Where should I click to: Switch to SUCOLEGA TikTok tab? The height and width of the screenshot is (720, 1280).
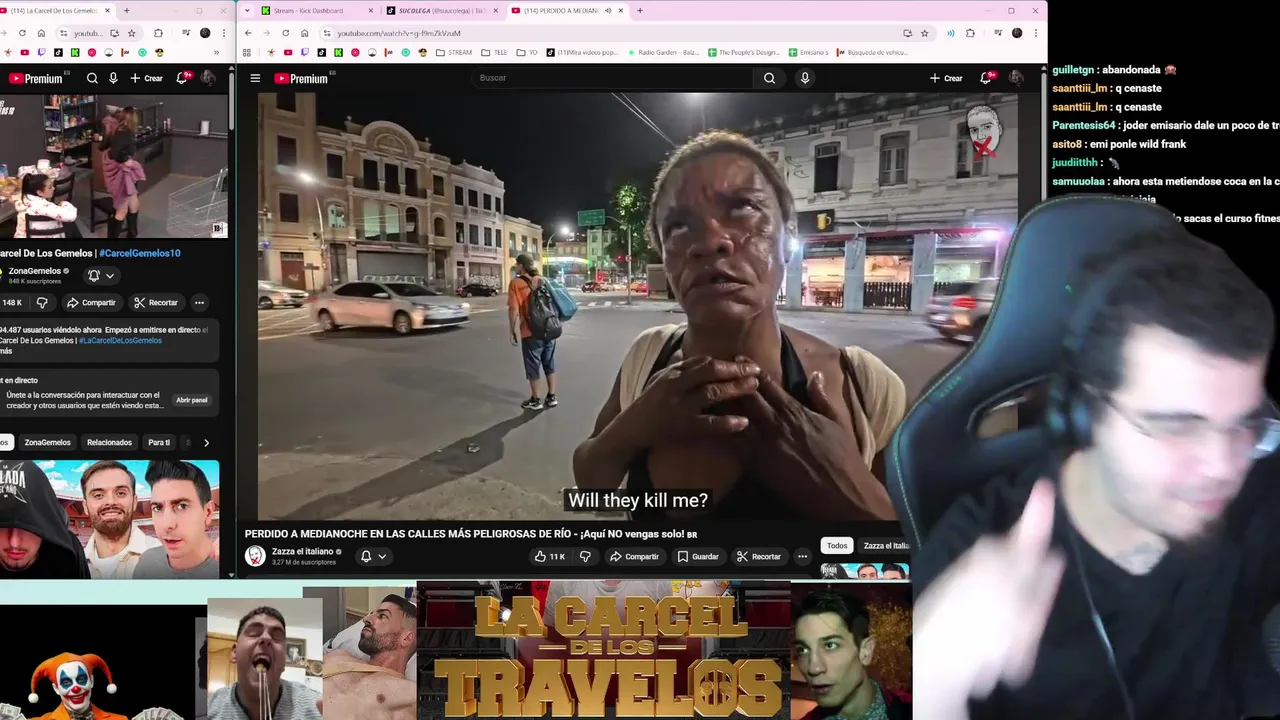440,10
